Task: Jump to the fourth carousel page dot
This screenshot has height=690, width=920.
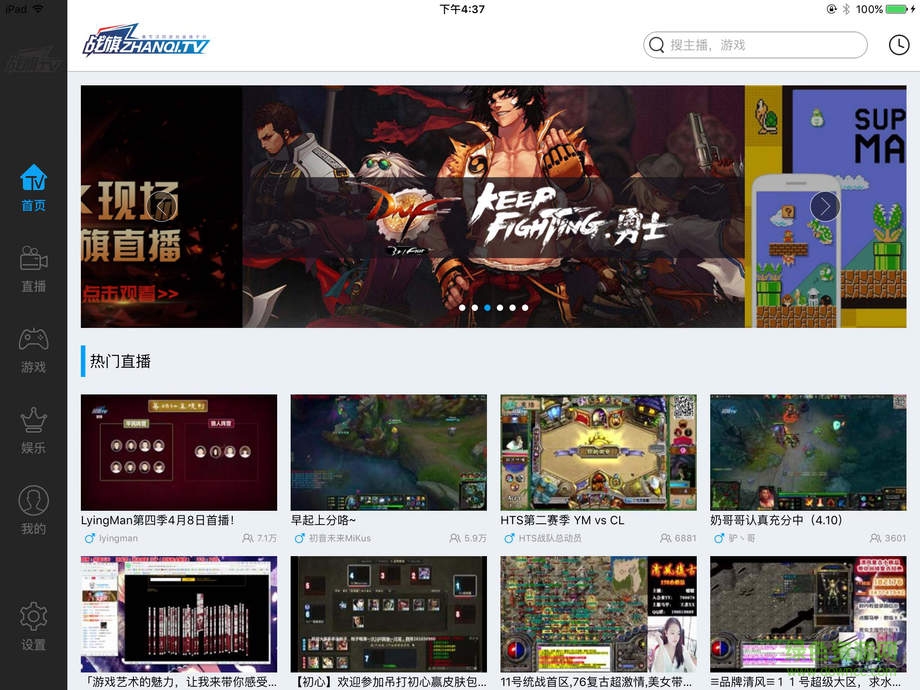Action: (500, 307)
